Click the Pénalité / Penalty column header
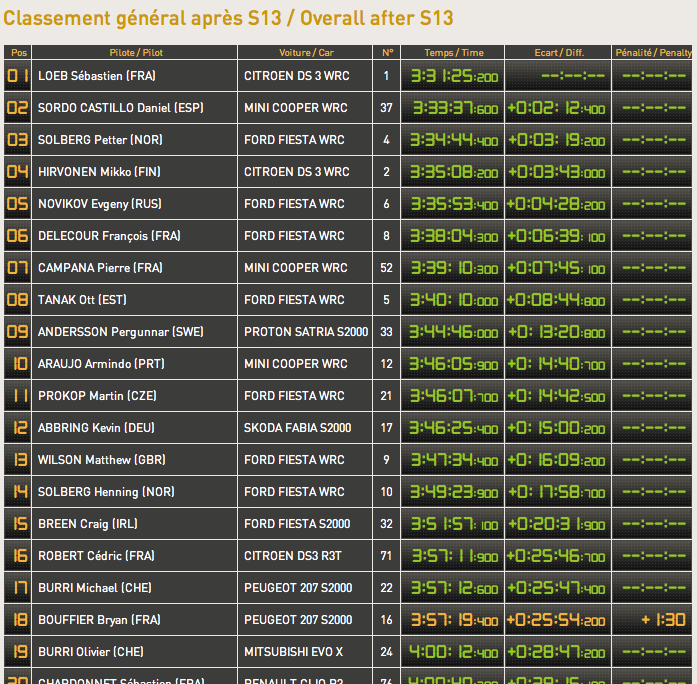 point(653,52)
